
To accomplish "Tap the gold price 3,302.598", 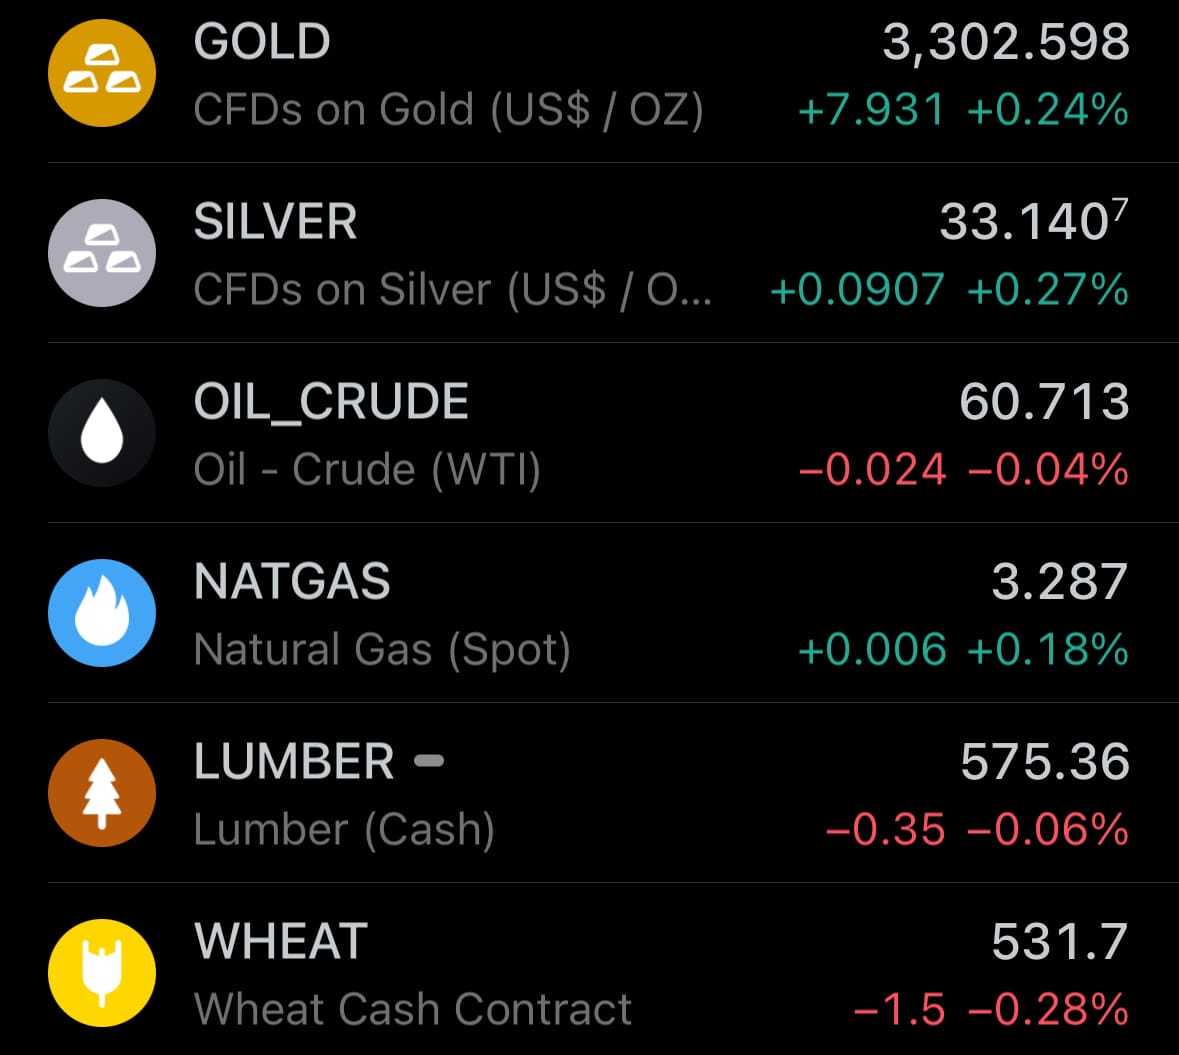I will (1005, 42).
